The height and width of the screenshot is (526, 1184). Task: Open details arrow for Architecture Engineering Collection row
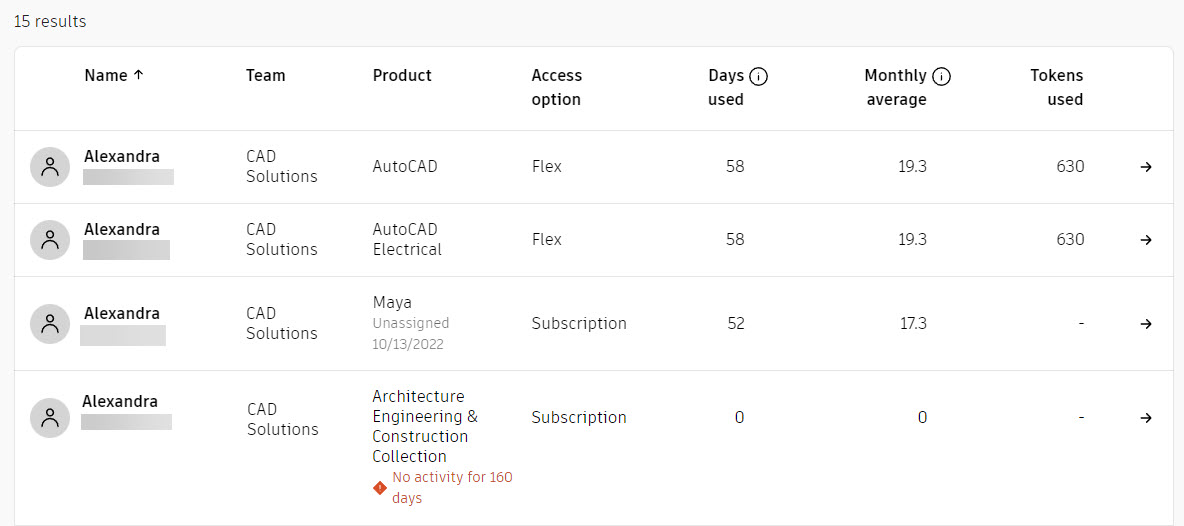pyautogui.click(x=1145, y=417)
